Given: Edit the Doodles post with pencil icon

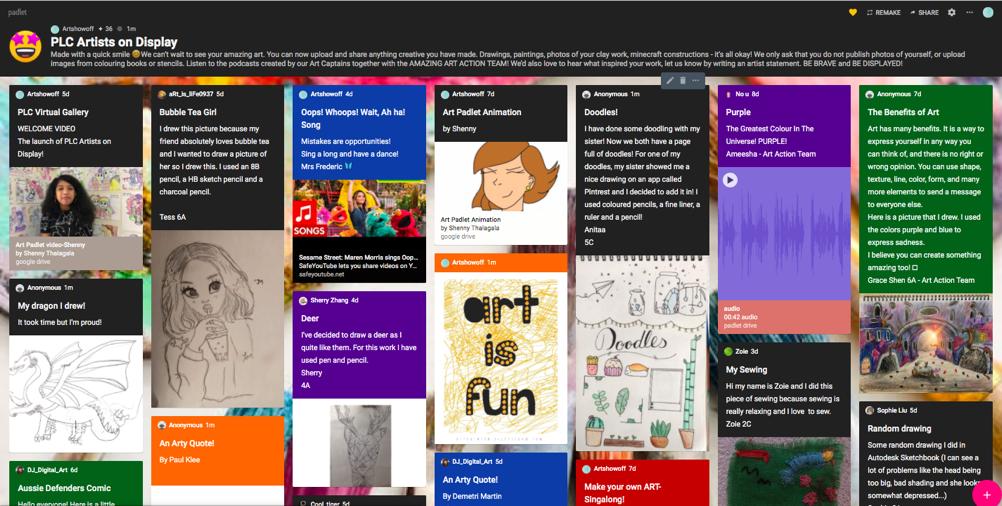Looking at the screenshot, I should 670,80.
